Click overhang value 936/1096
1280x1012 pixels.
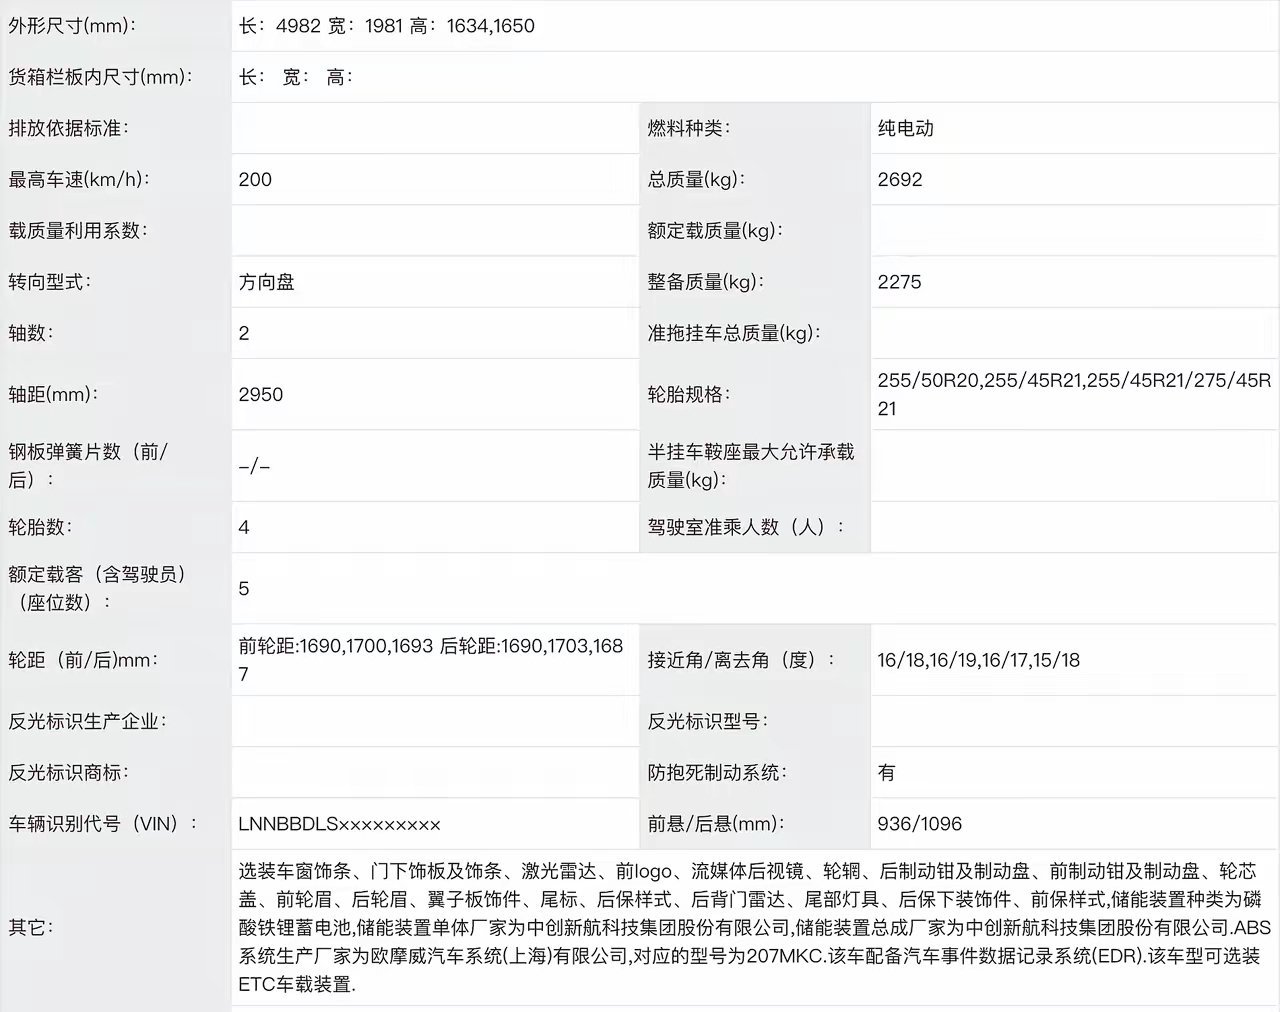[x=920, y=824]
